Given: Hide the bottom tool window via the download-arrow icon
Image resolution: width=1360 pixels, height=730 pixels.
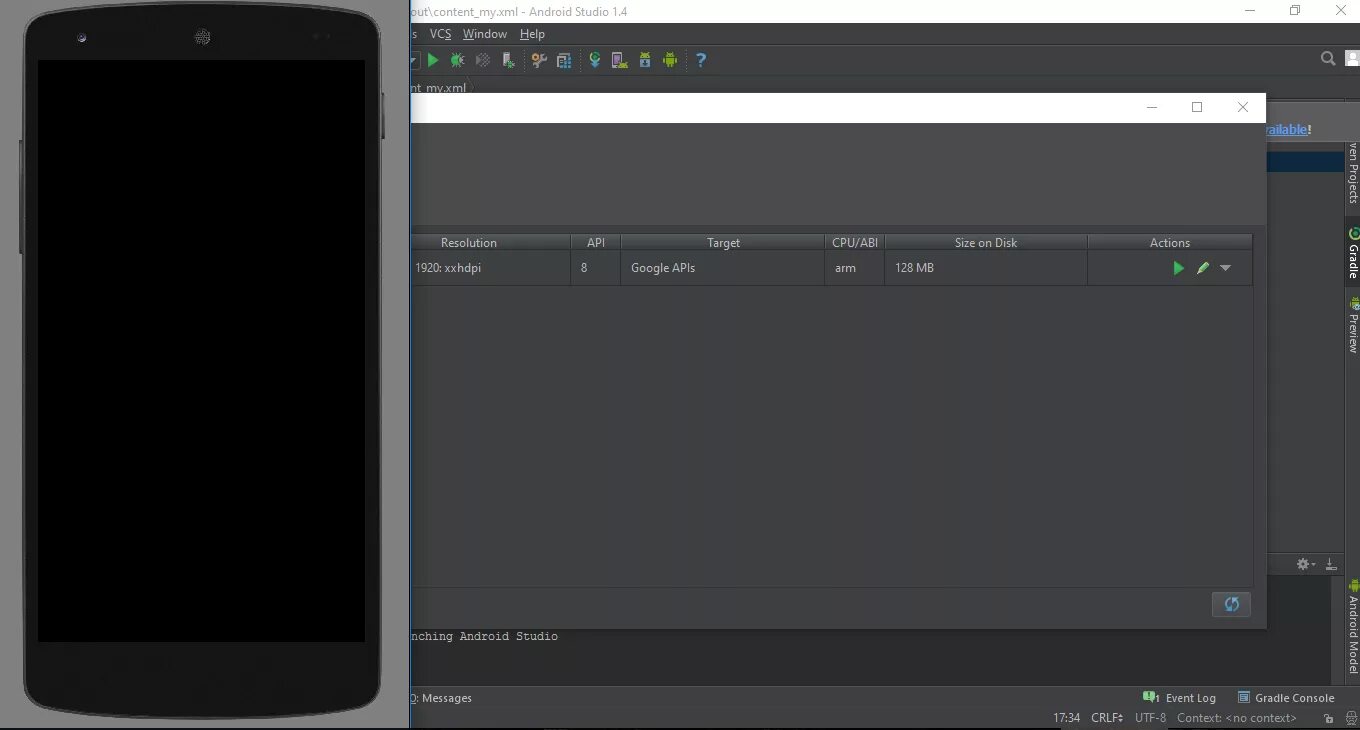Looking at the screenshot, I should (1331, 565).
